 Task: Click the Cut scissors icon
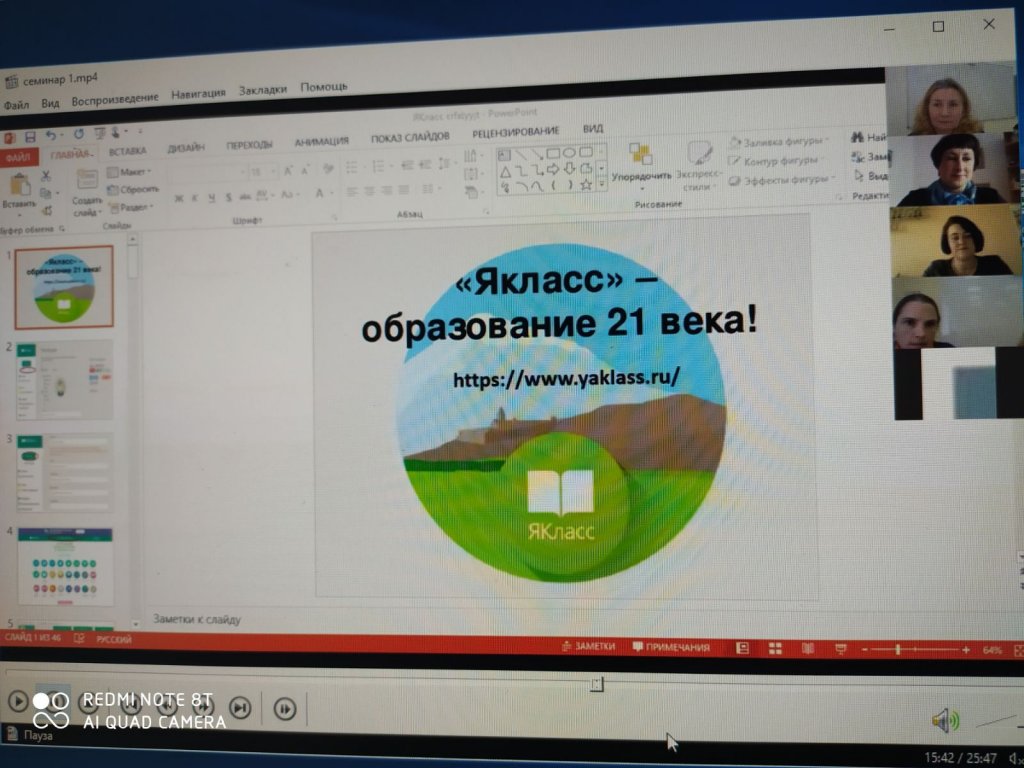click(x=46, y=176)
